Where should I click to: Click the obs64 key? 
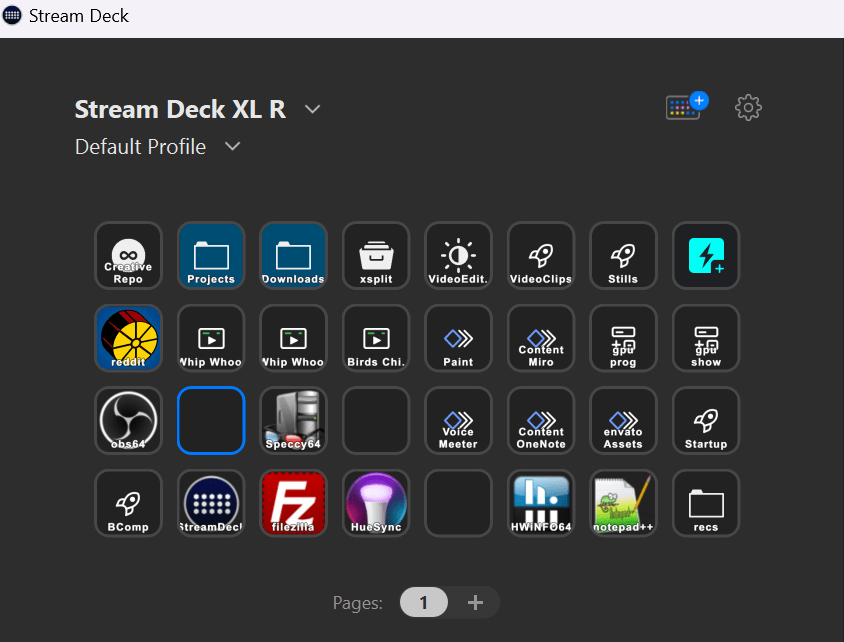[x=128, y=421]
